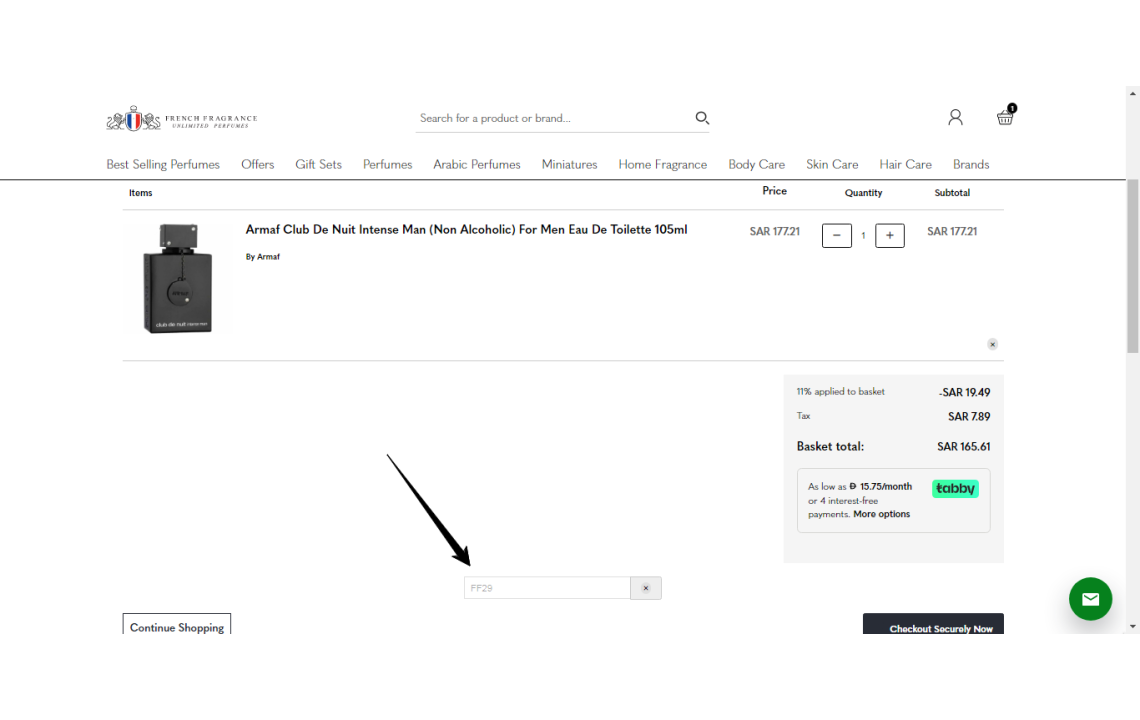Increase quantity with plus button
The height and width of the screenshot is (720, 1140).
coord(890,236)
